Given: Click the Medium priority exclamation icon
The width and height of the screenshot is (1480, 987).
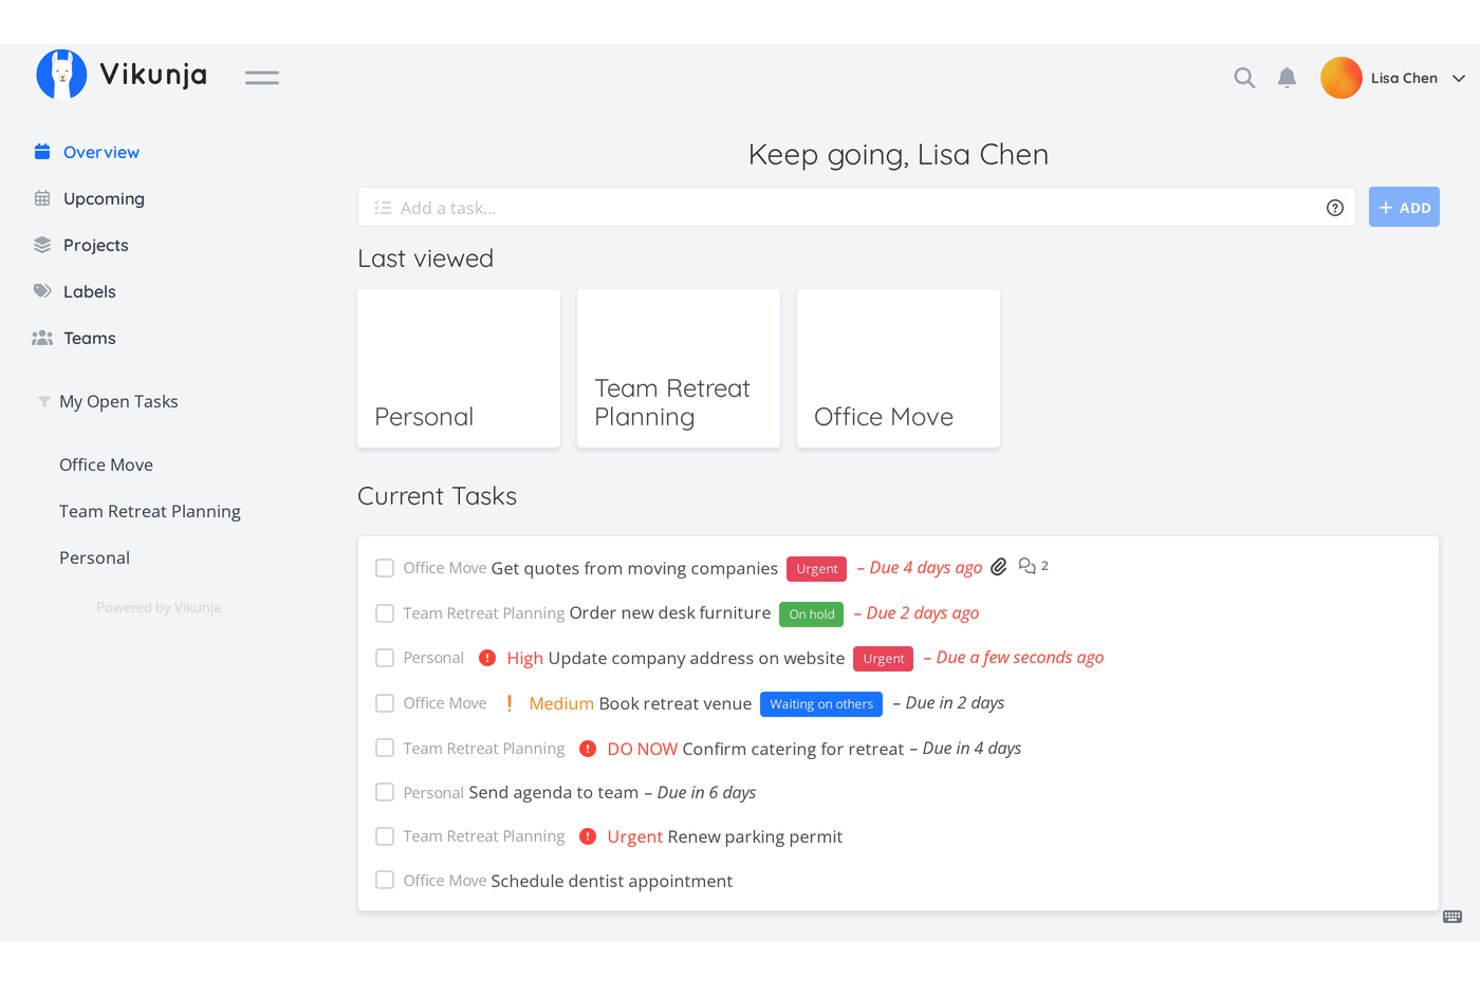Looking at the screenshot, I should [x=509, y=703].
